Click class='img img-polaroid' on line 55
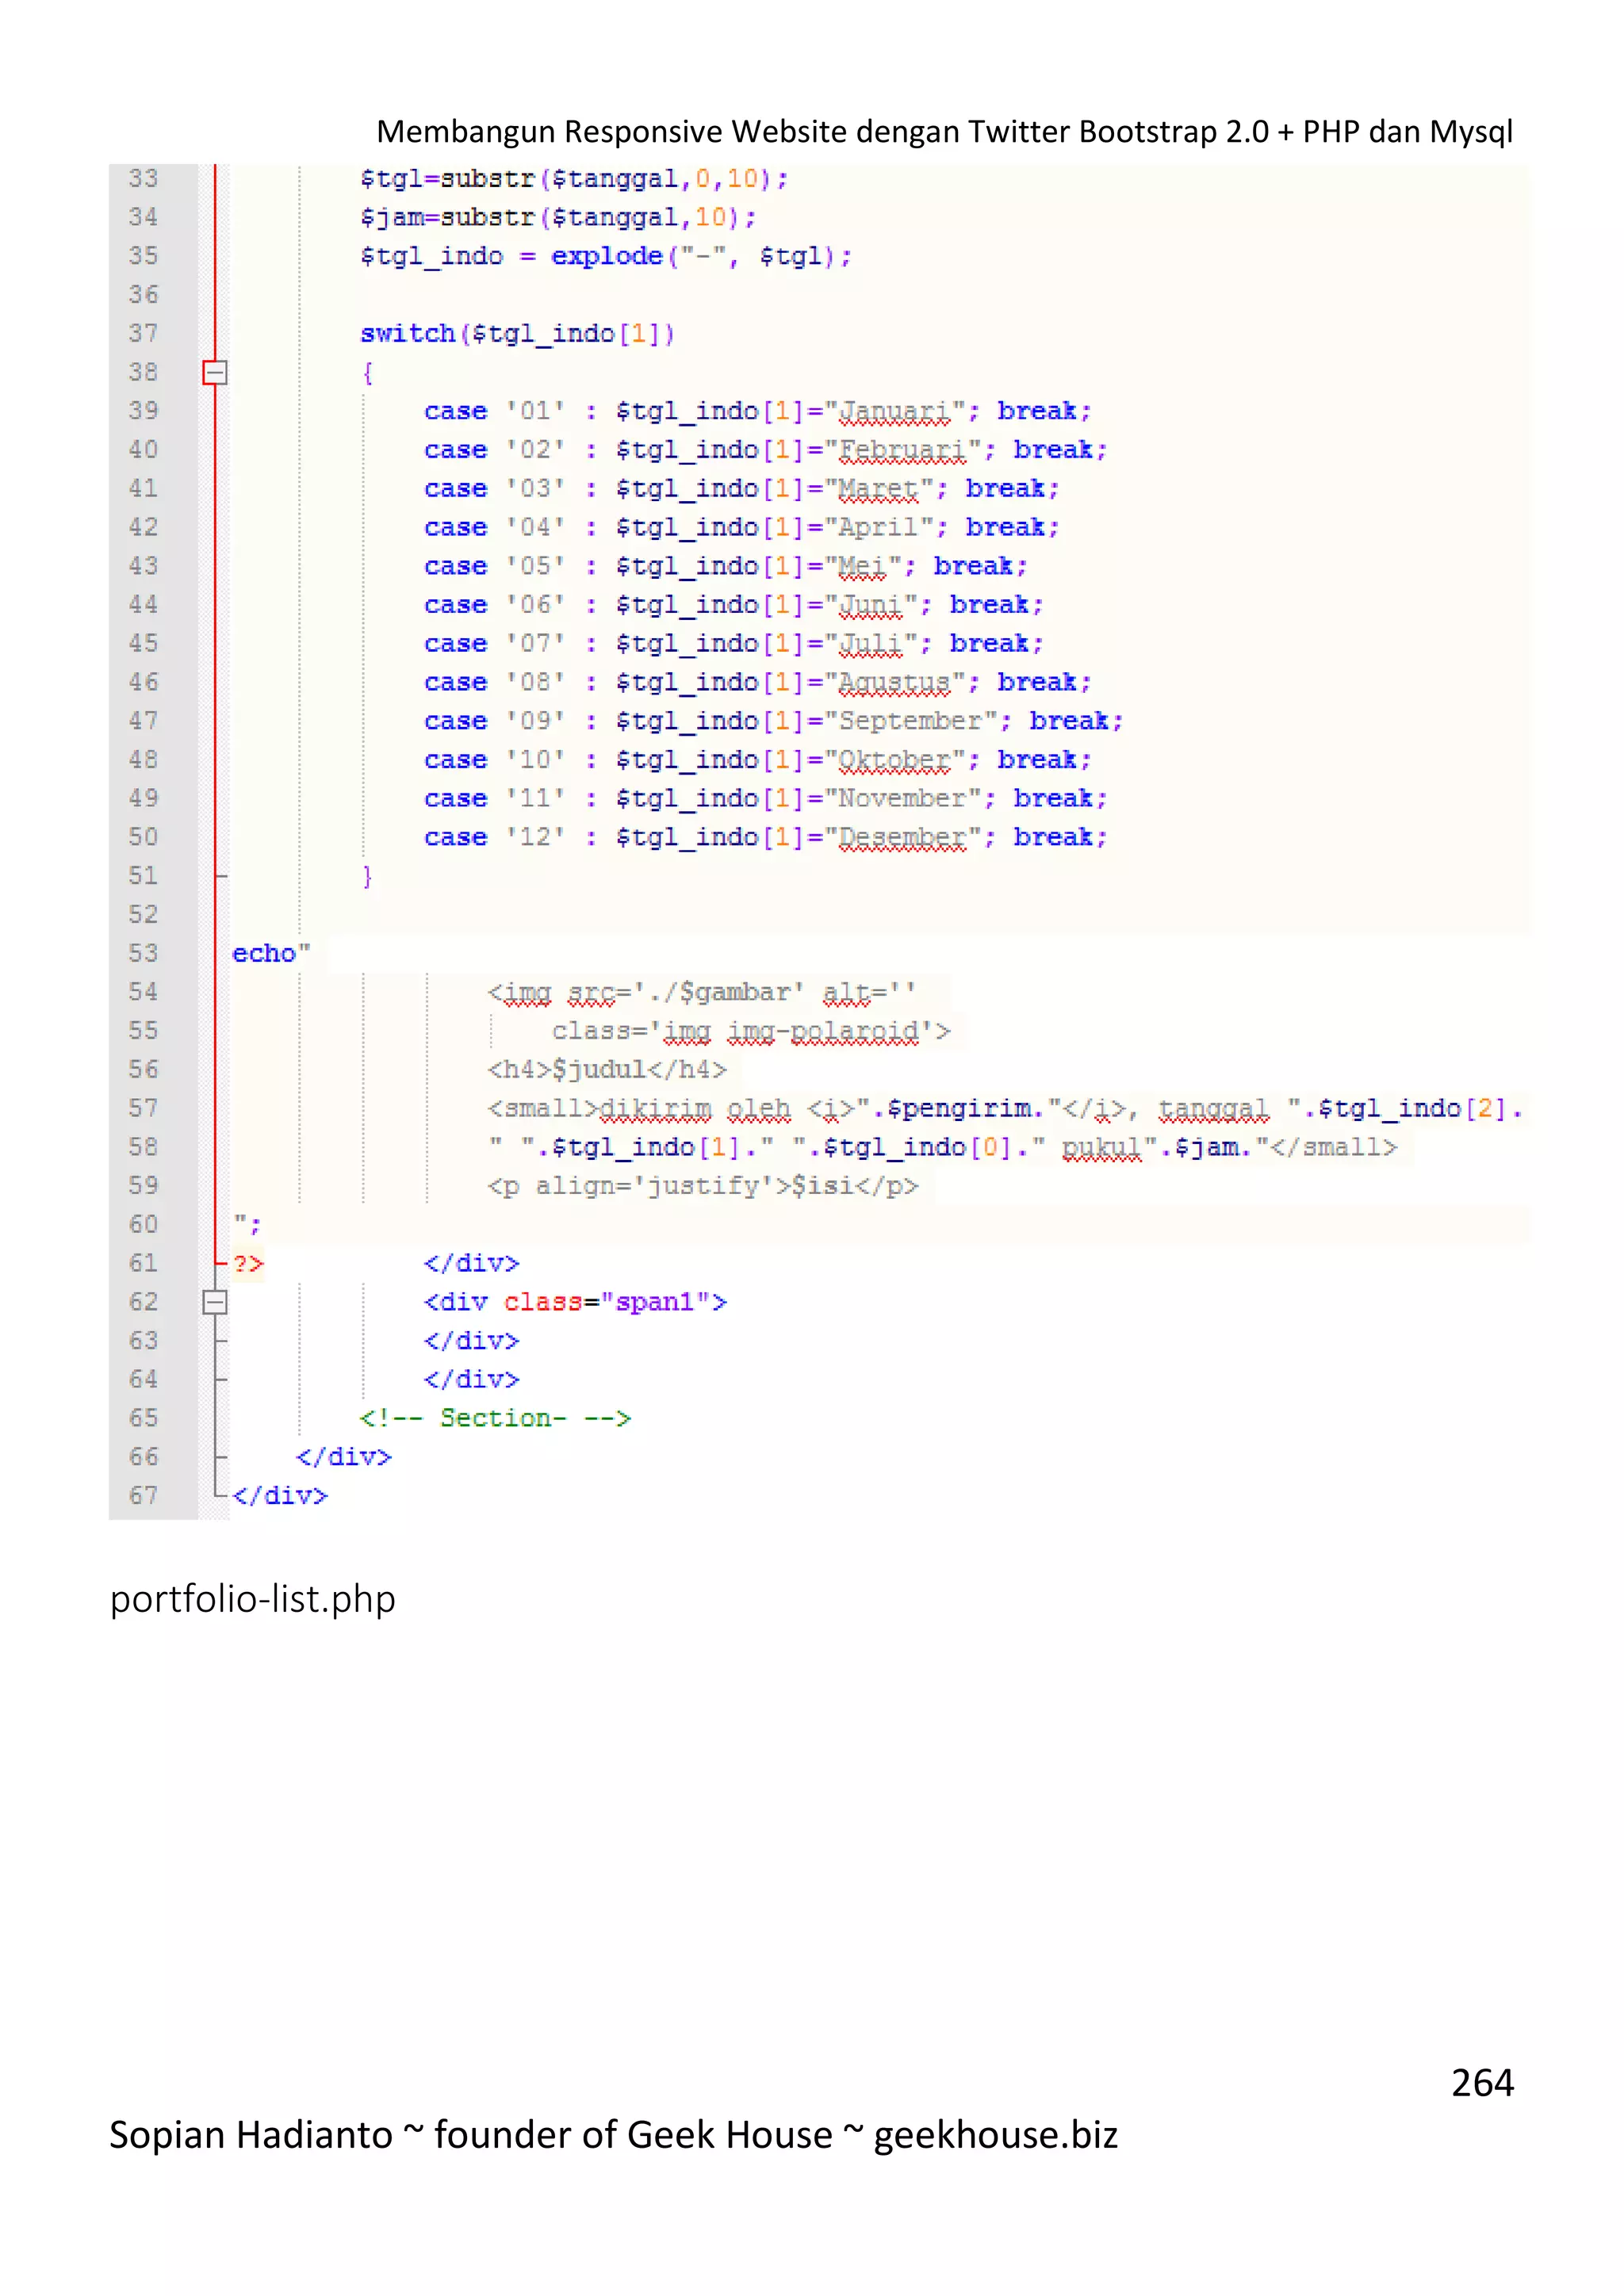The image size is (1624, 2296). [x=751, y=1032]
